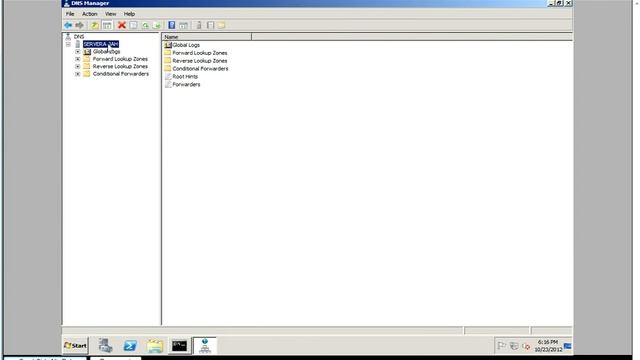Click the New Server toolbar icon
The image size is (640, 360).
click(199, 25)
